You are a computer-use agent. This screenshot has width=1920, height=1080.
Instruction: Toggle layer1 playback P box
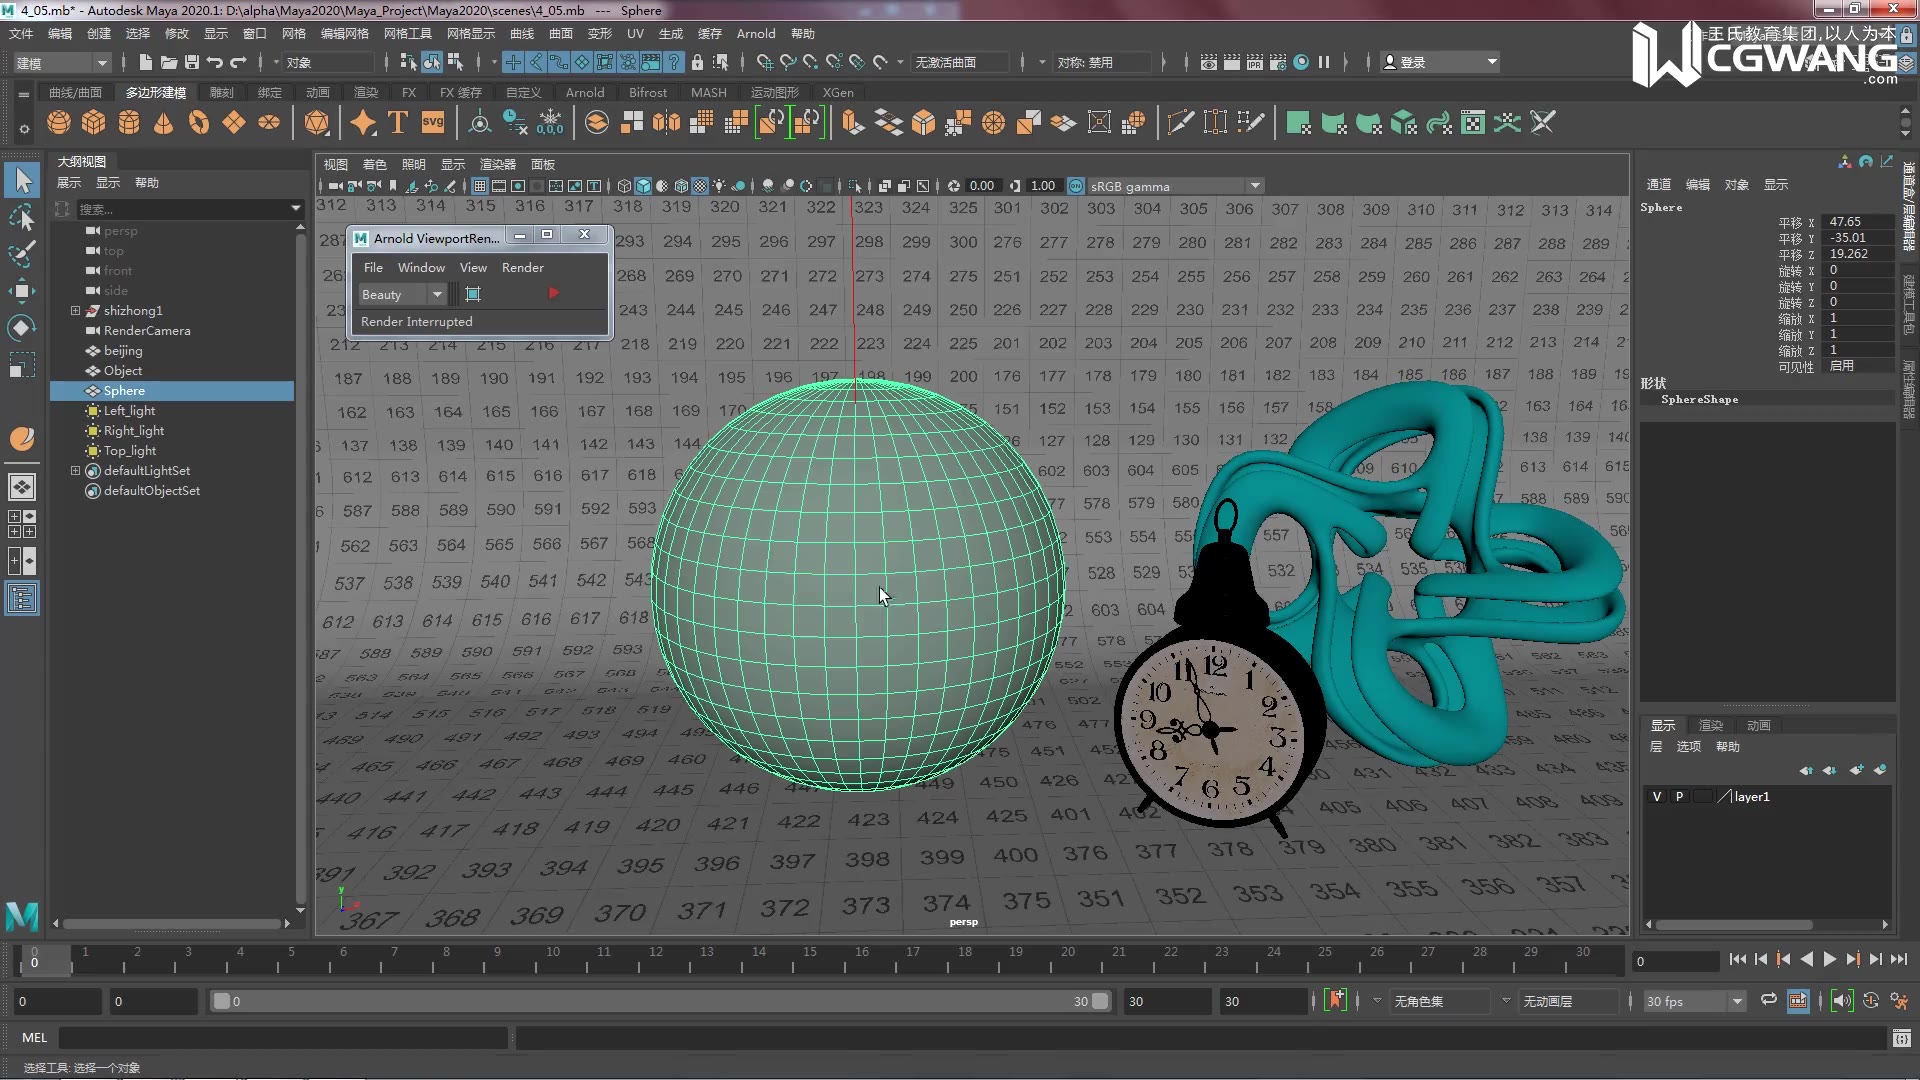pyautogui.click(x=1679, y=797)
